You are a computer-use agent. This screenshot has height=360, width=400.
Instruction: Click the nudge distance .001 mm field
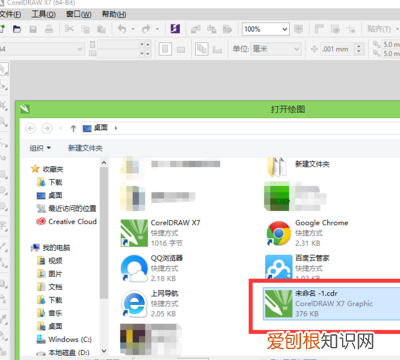coord(337,49)
